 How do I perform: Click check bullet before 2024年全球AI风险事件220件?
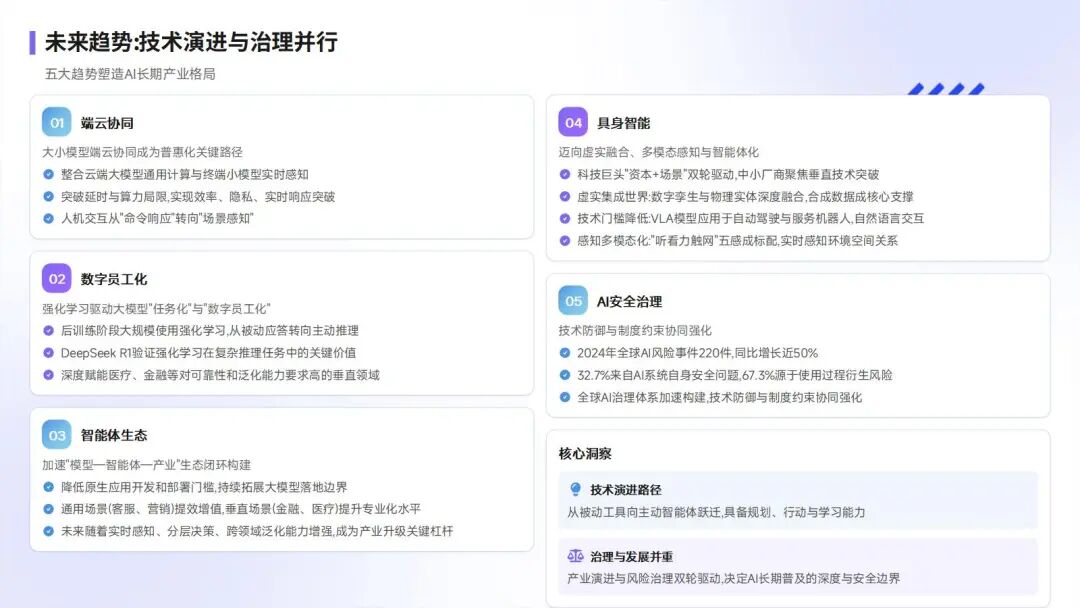(x=565, y=353)
